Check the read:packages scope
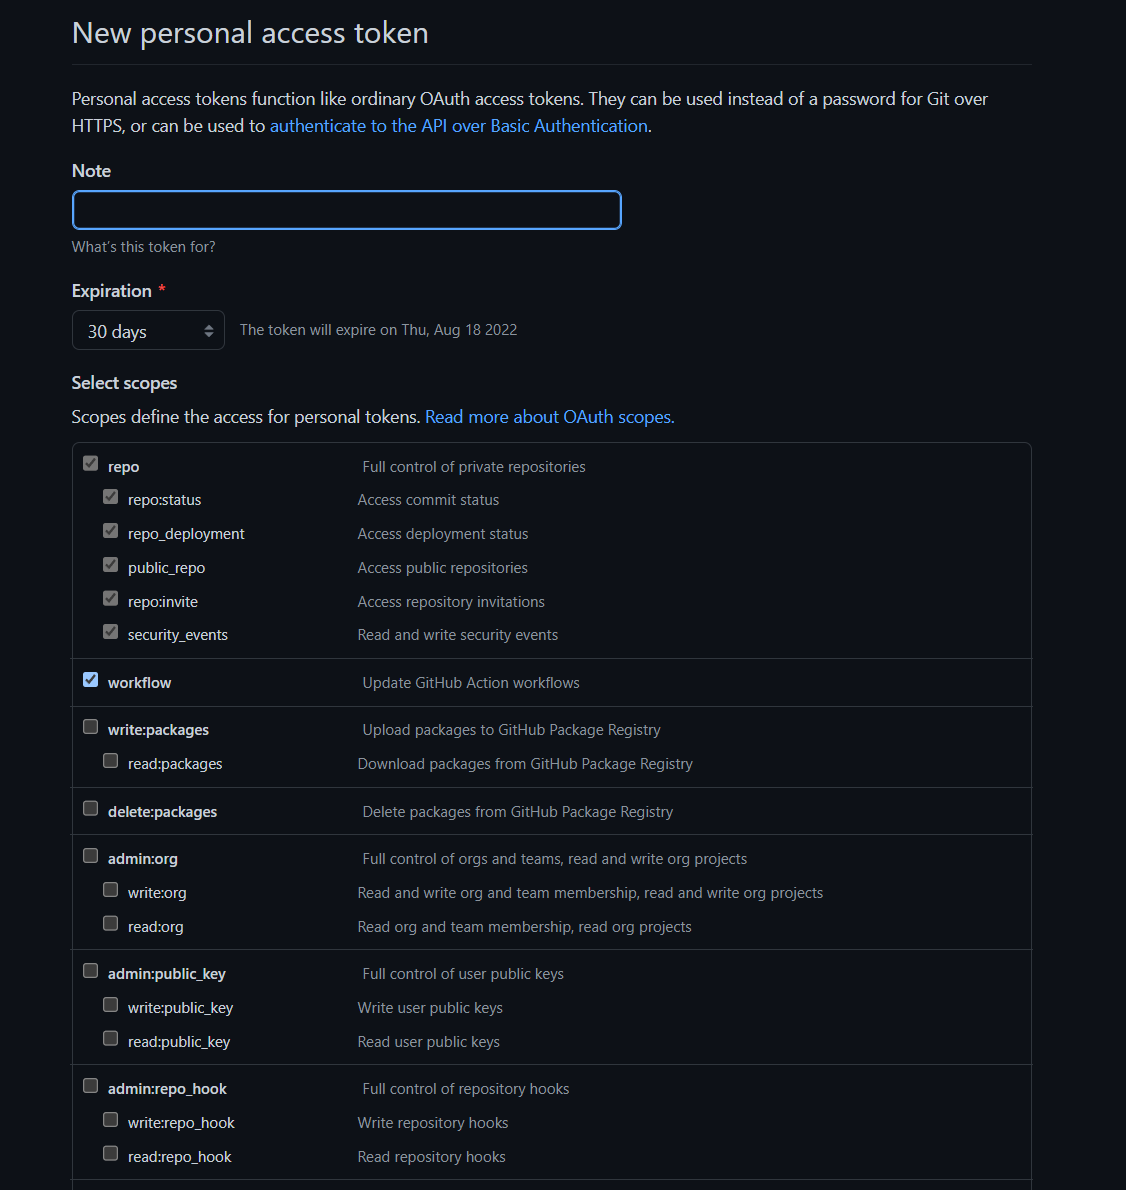 (x=111, y=760)
